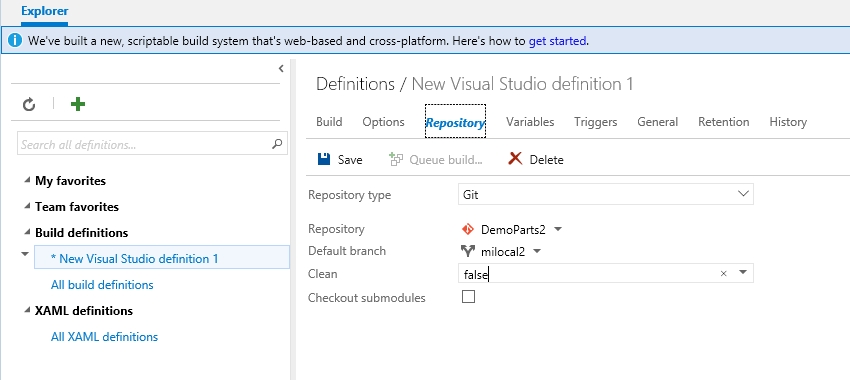Switch to the History tab
This screenshot has height=380, width=850.
click(x=788, y=122)
